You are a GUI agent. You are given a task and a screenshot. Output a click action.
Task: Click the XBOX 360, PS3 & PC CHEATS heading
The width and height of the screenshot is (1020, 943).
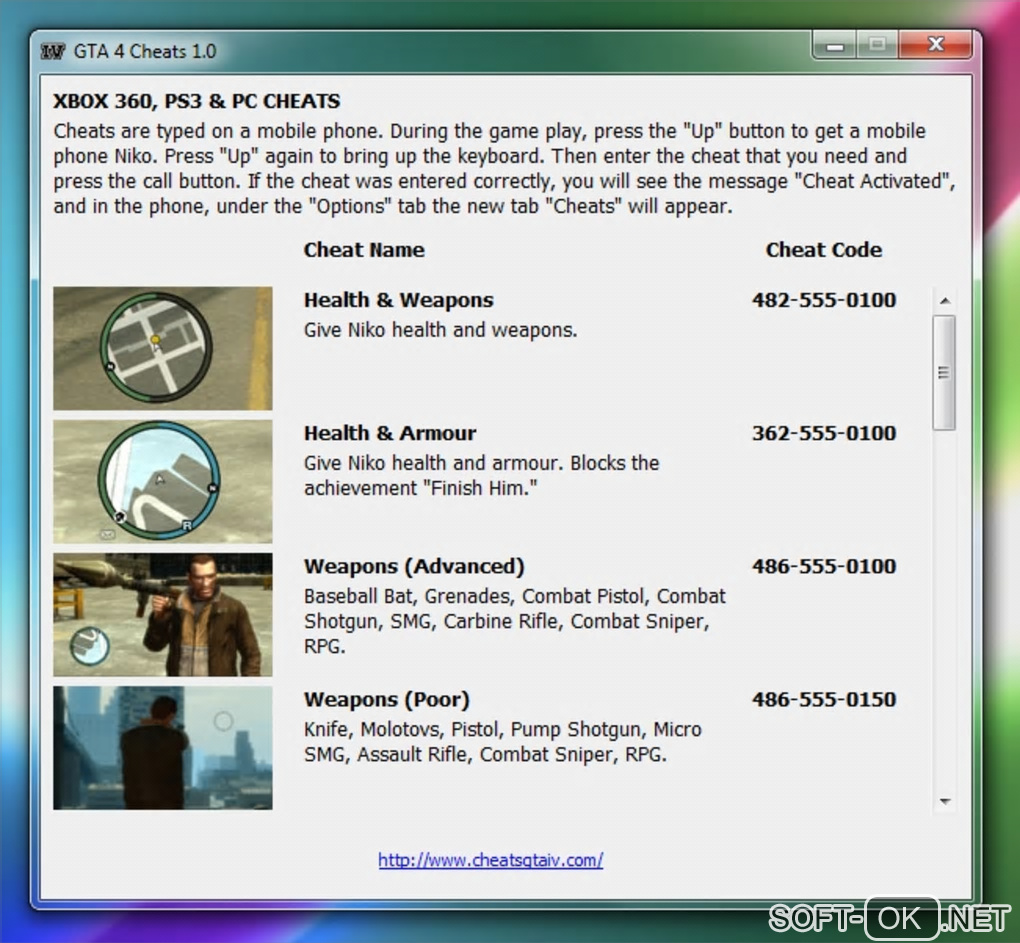pyautogui.click(x=196, y=101)
